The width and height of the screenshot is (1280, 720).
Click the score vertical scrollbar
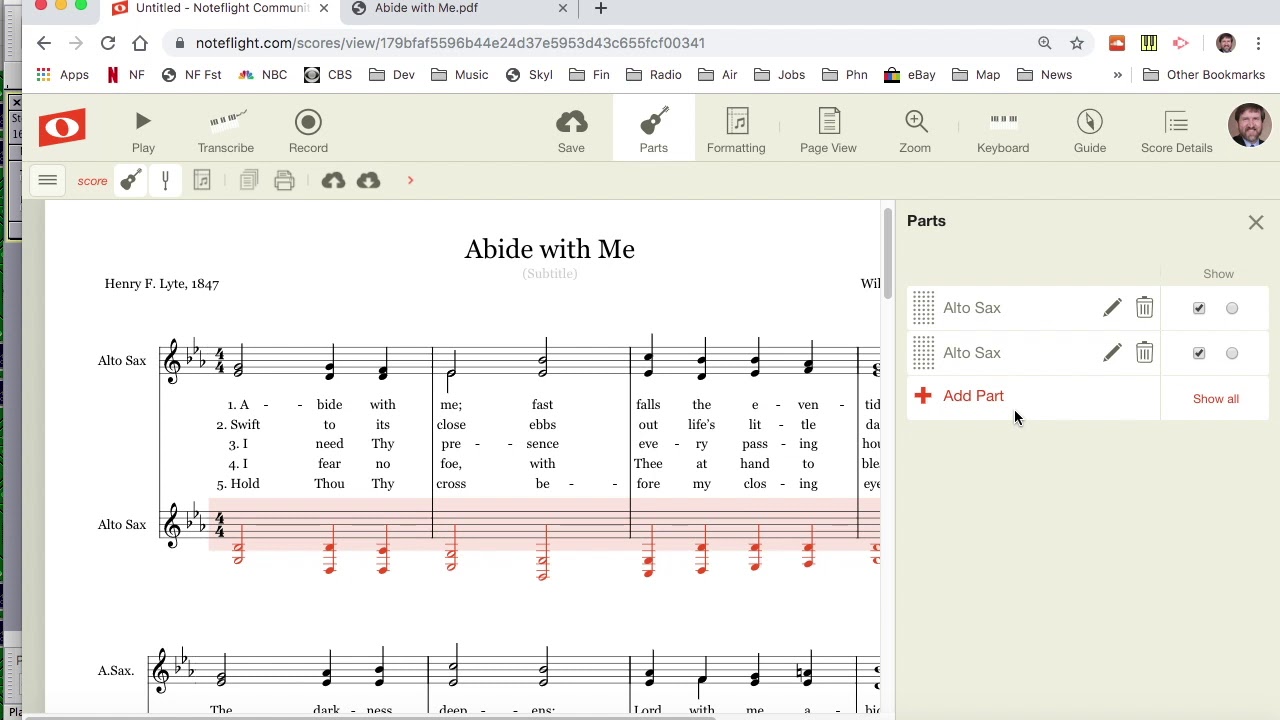(x=886, y=255)
